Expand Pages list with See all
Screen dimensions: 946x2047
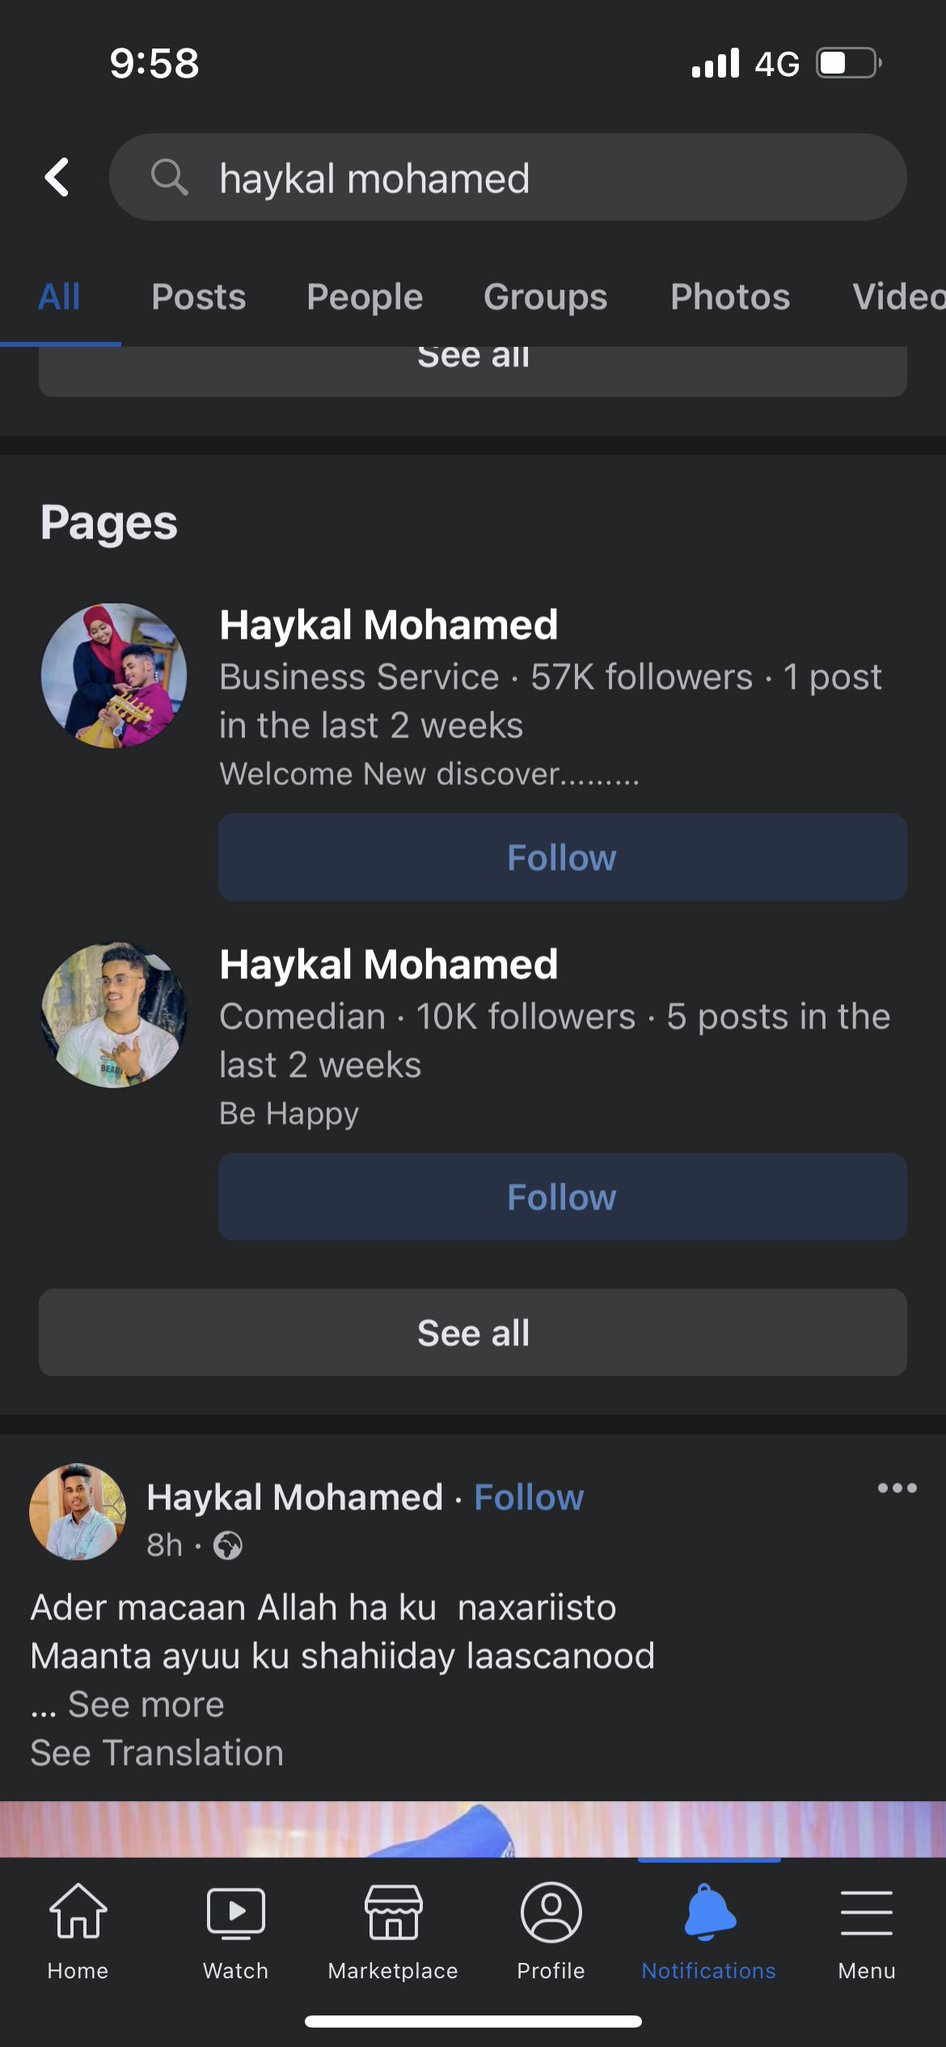click(x=473, y=1332)
